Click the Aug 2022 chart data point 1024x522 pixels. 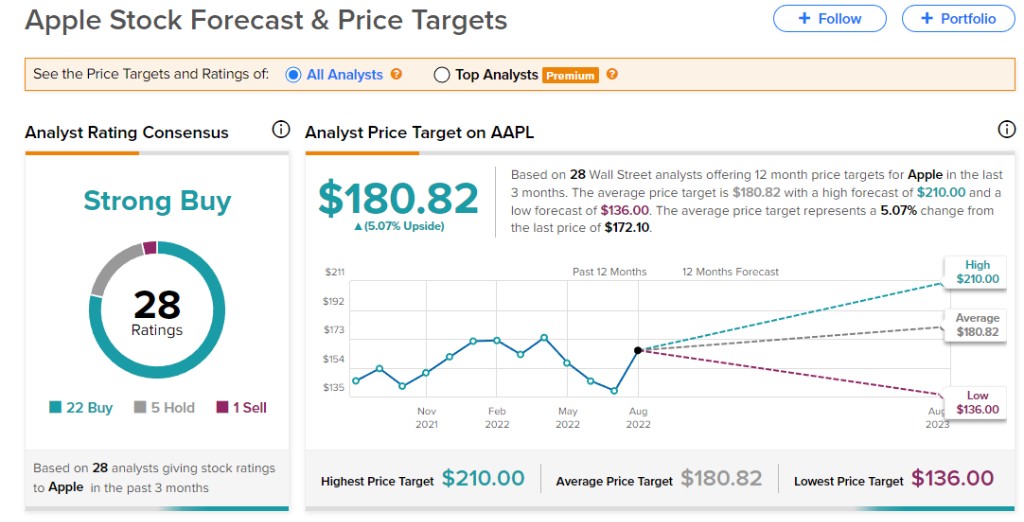tap(637, 350)
